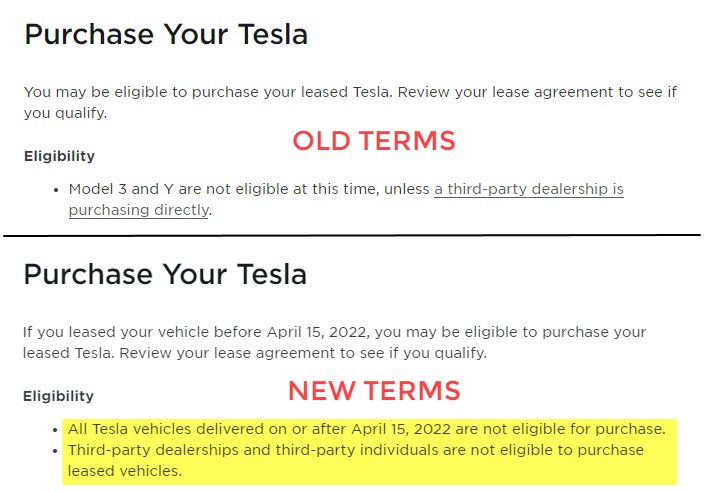Click the highlighted 'All Tesla vehicles delivered' bullet text
Image resolution: width=708 pixels, height=492 pixels.
tap(200, 429)
